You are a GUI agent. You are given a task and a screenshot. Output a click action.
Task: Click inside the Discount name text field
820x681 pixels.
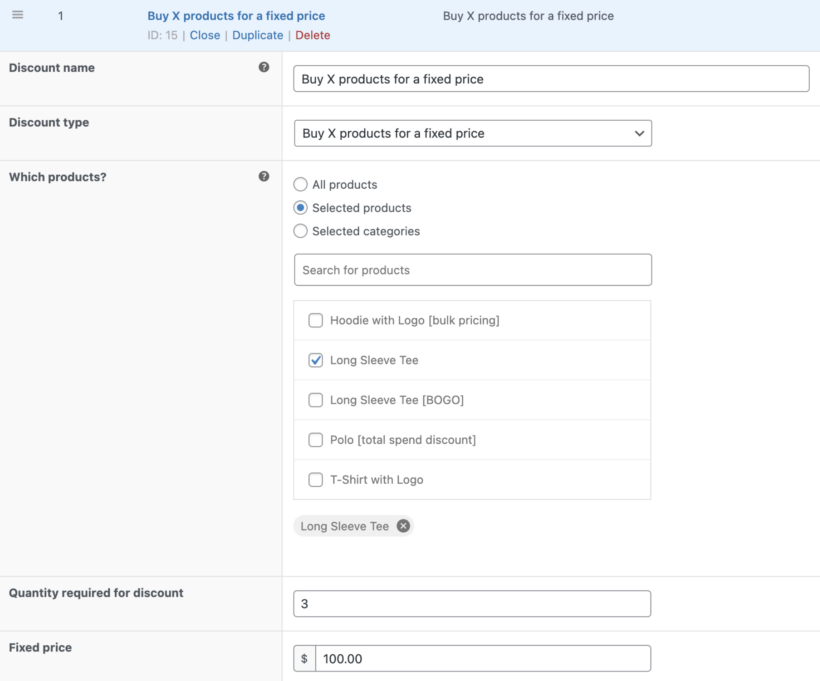pos(550,78)
